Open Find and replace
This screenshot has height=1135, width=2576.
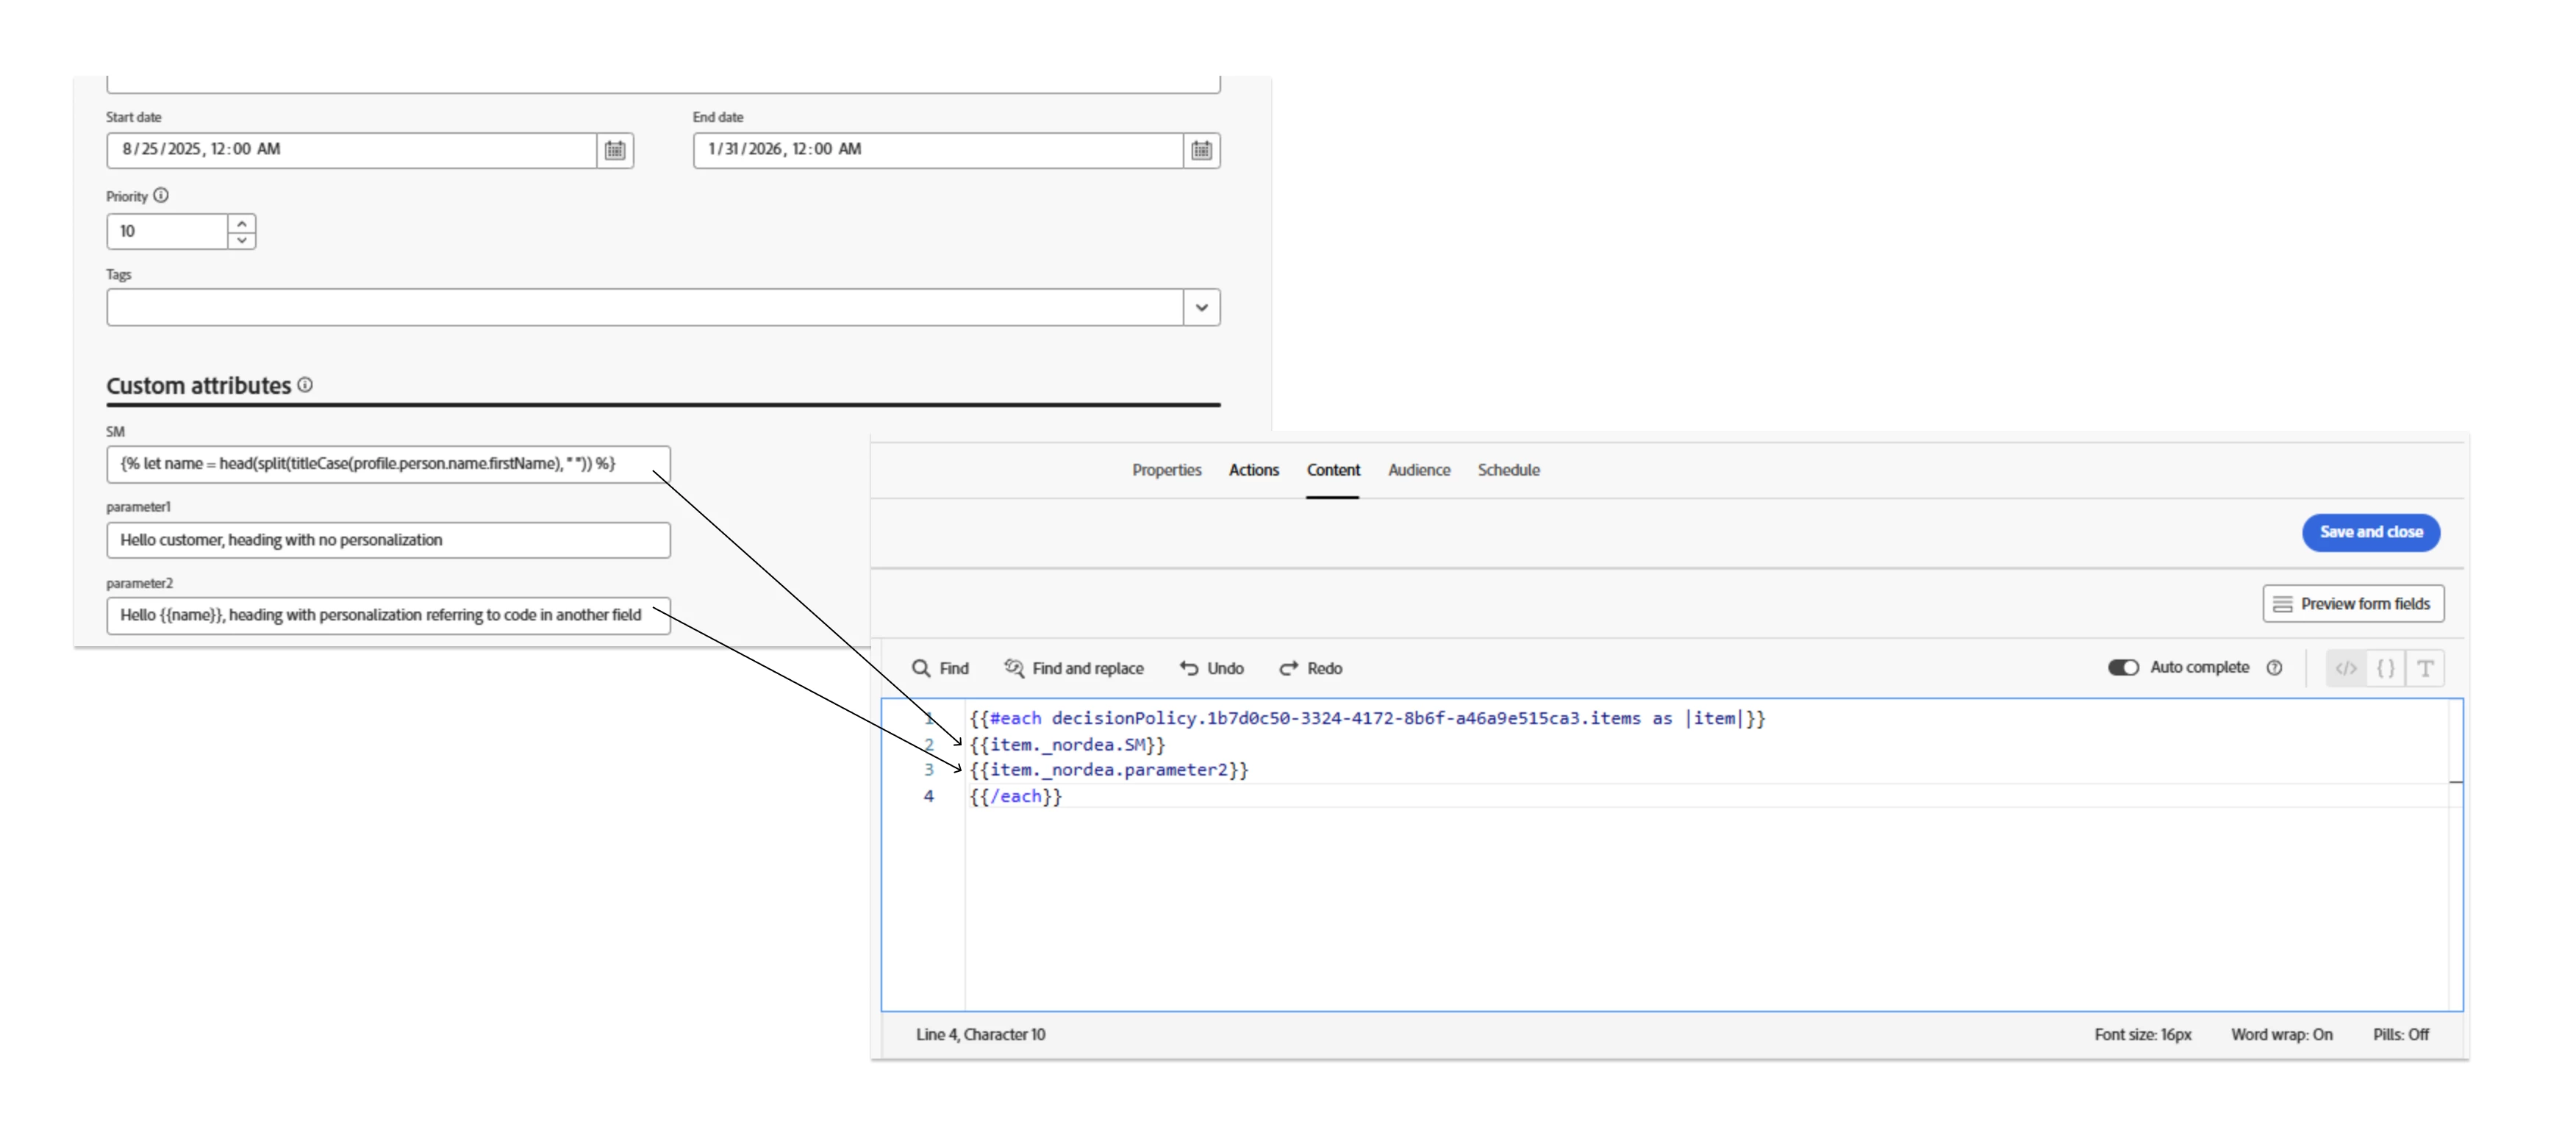pos(1074,668)
